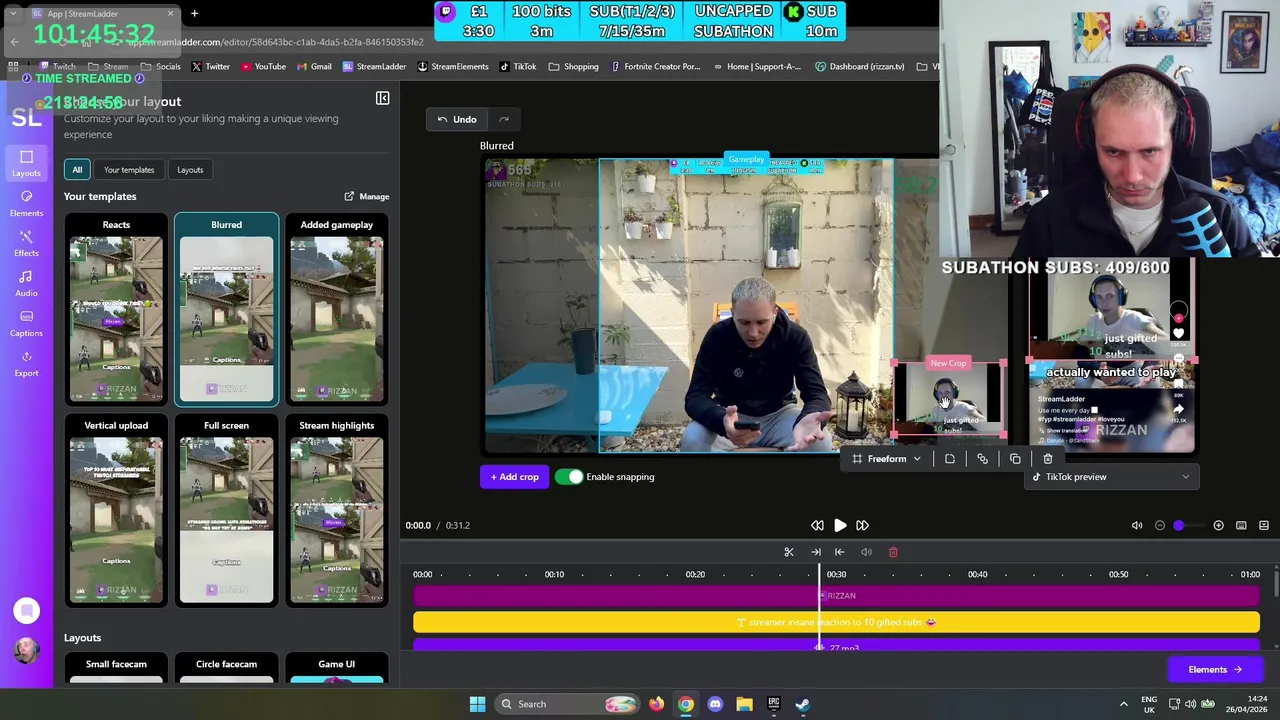Click the rewind playback button

(x=817, y=525)
